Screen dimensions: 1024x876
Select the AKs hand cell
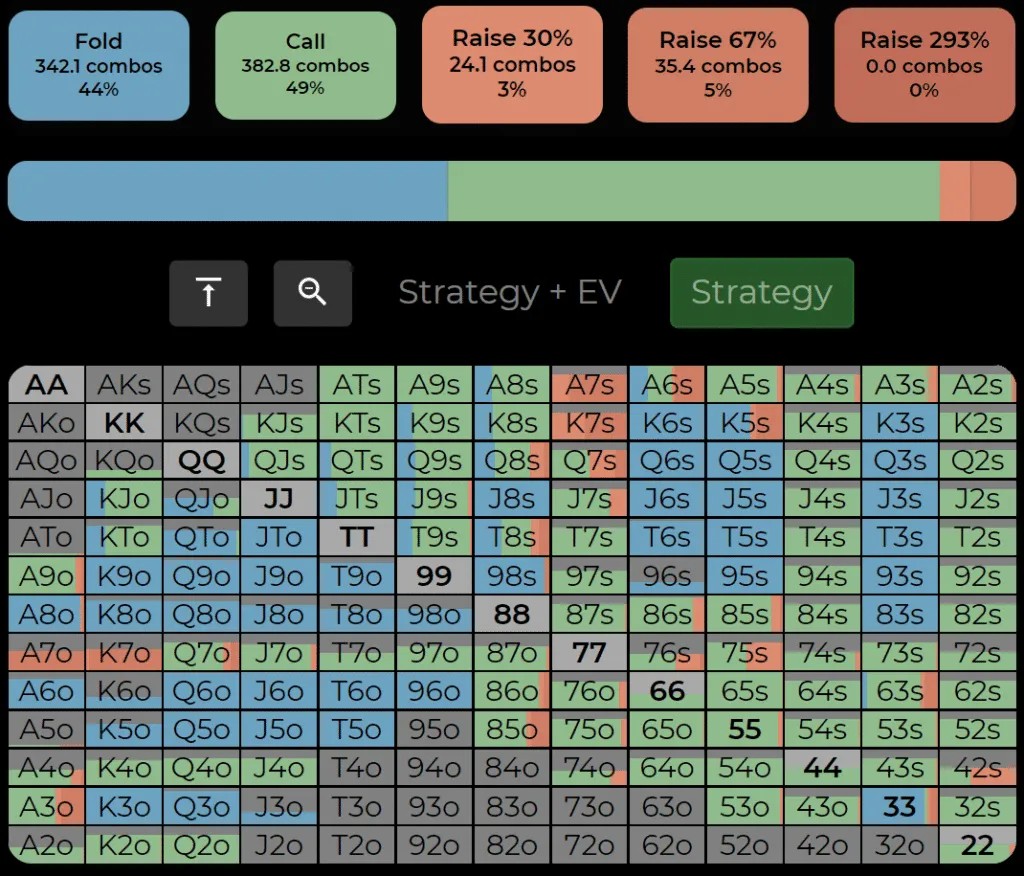(124, 385)
